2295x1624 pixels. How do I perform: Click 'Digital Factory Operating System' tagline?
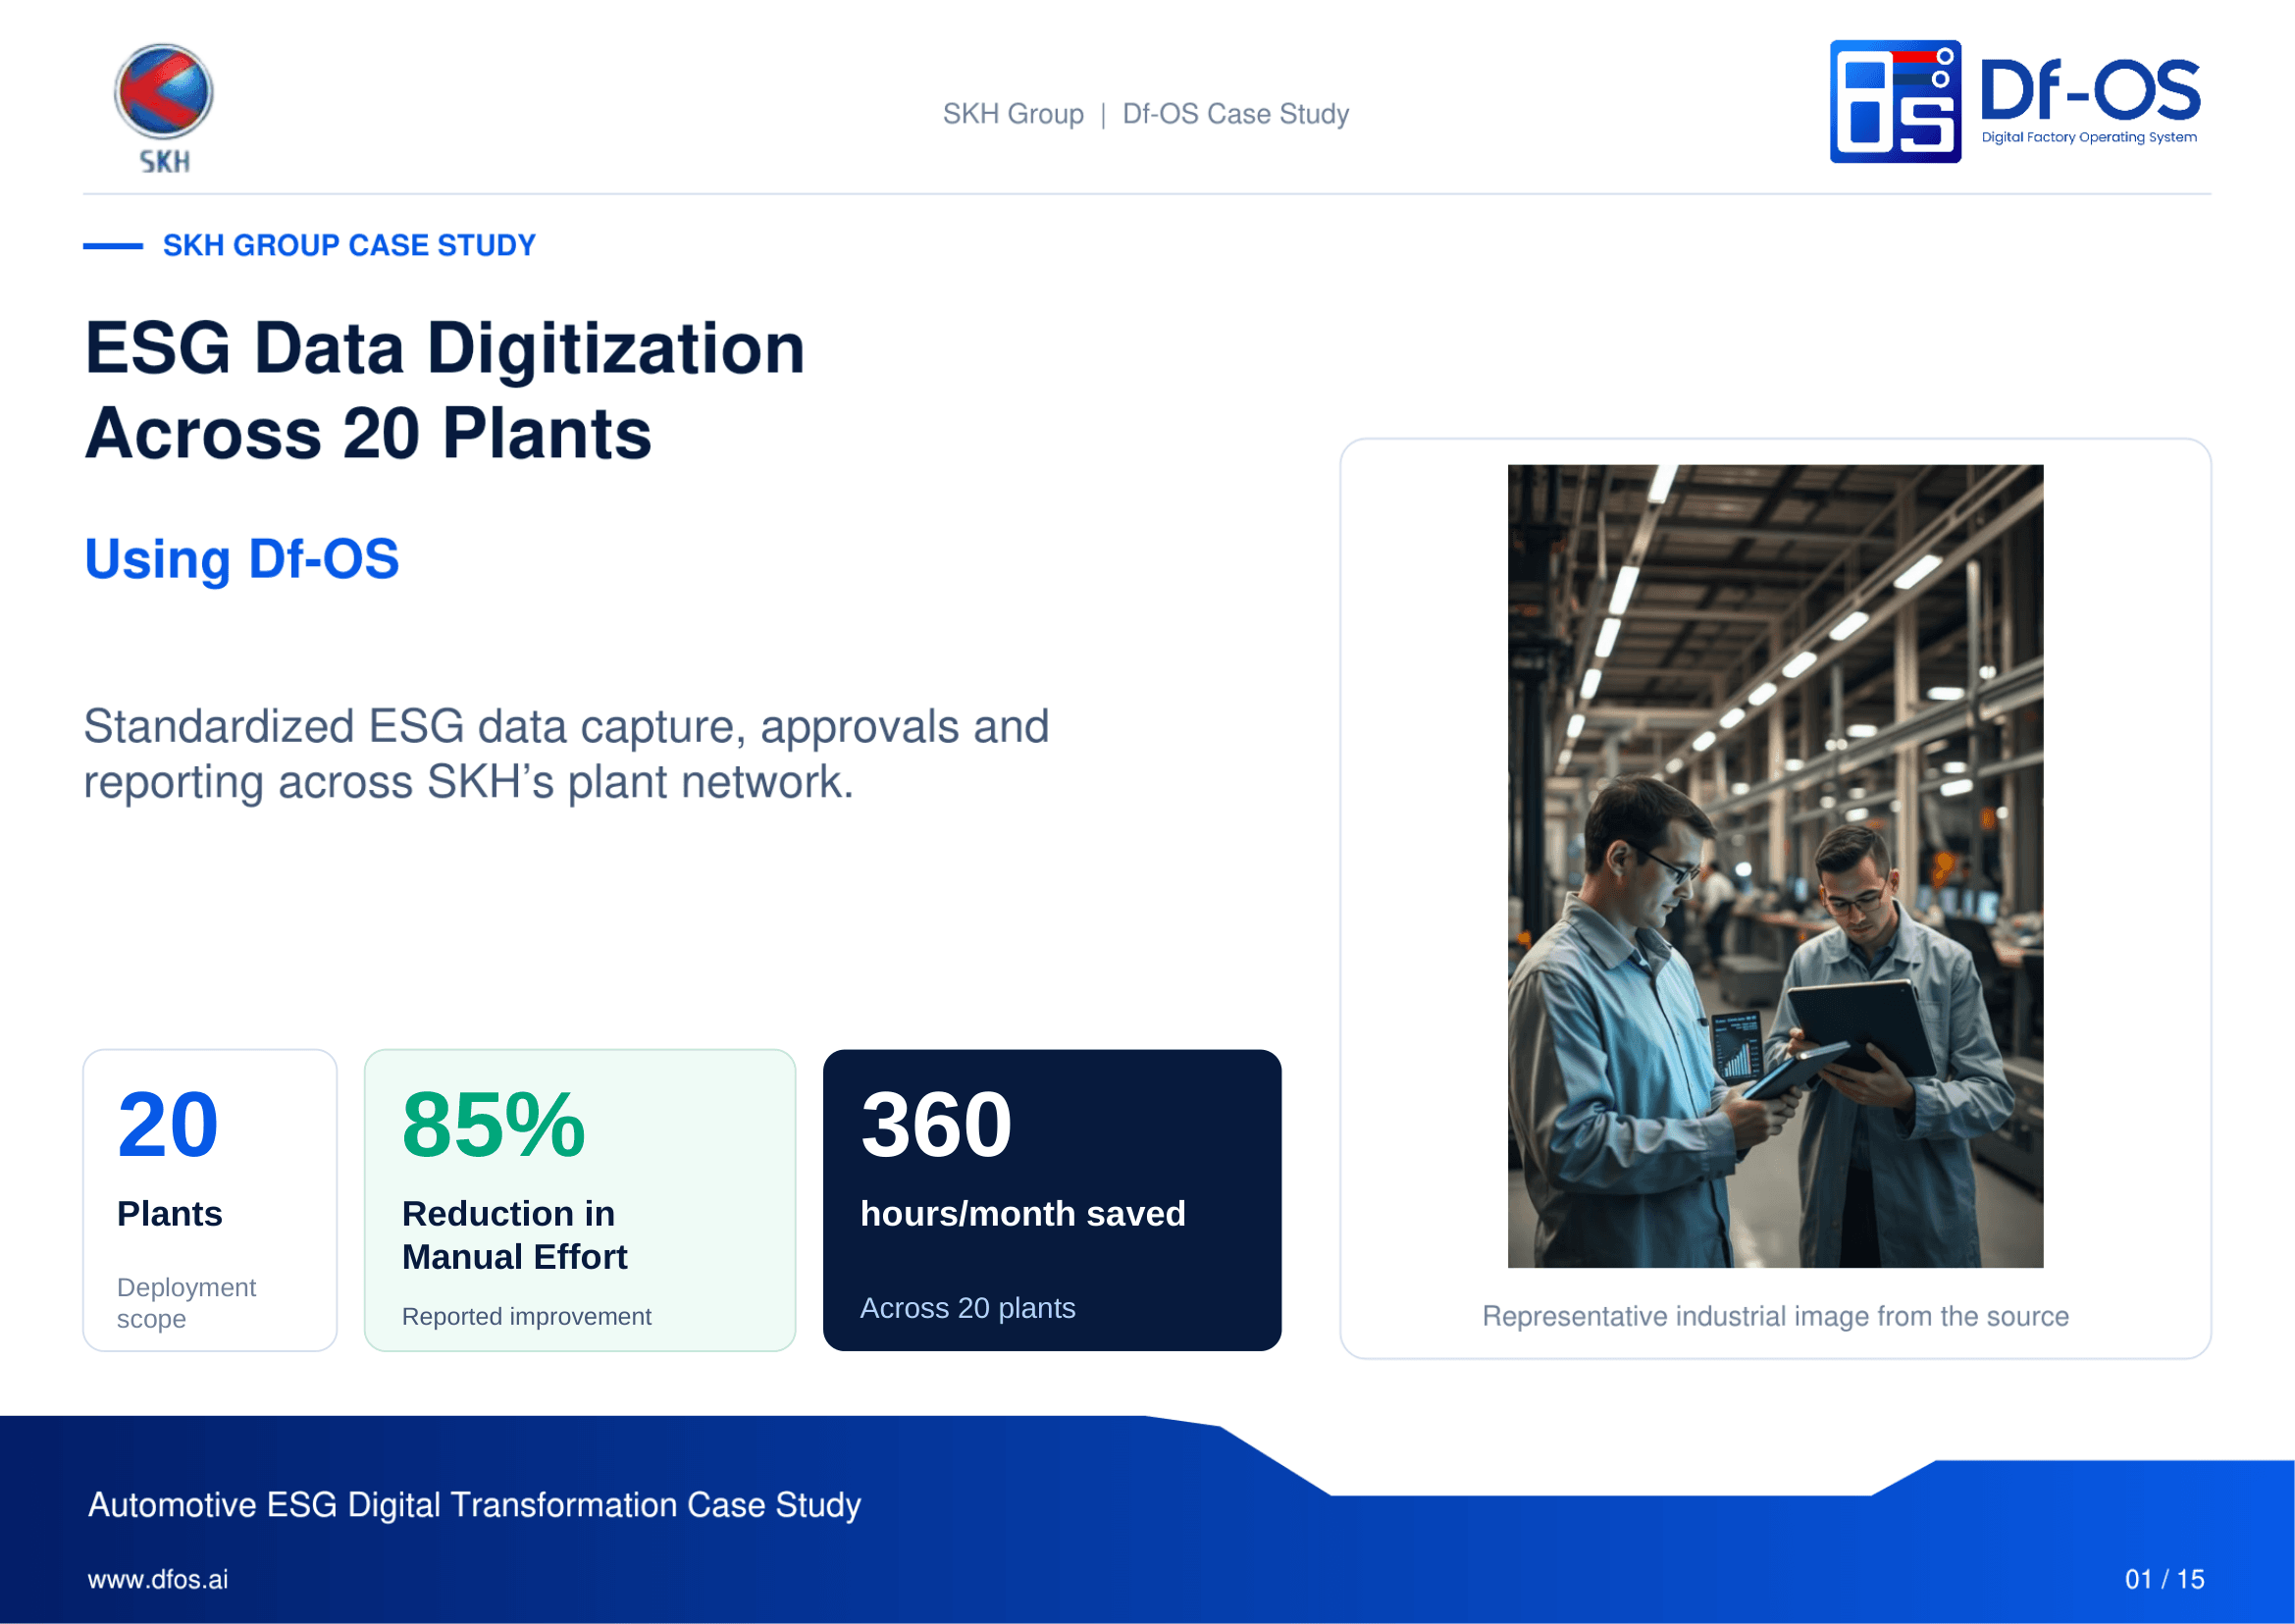click(x=2089, y=137)
